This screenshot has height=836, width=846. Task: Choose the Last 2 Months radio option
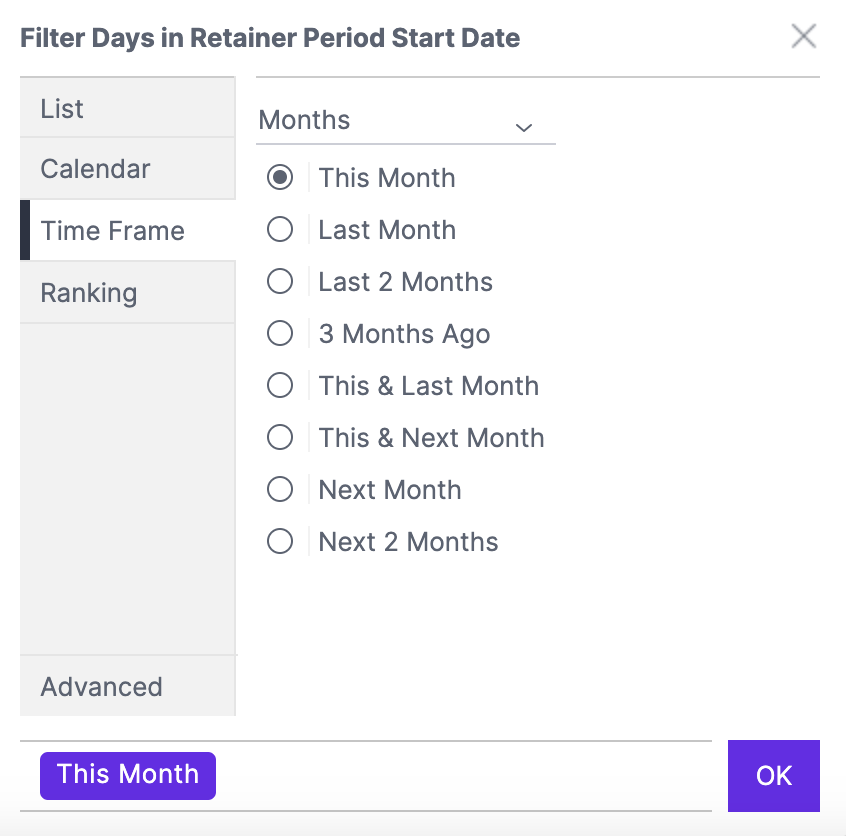(x=280, y=281)
